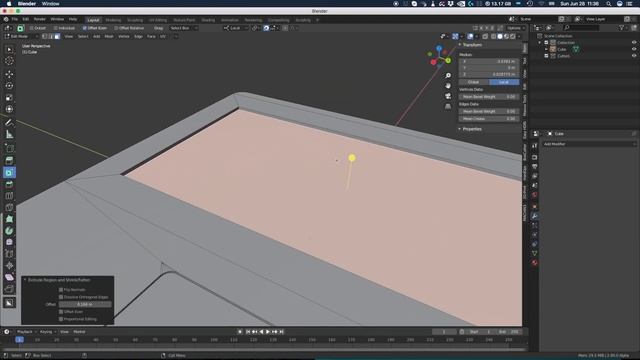Select the Annotate tool

pyautogui.click(x=9, y=122)
